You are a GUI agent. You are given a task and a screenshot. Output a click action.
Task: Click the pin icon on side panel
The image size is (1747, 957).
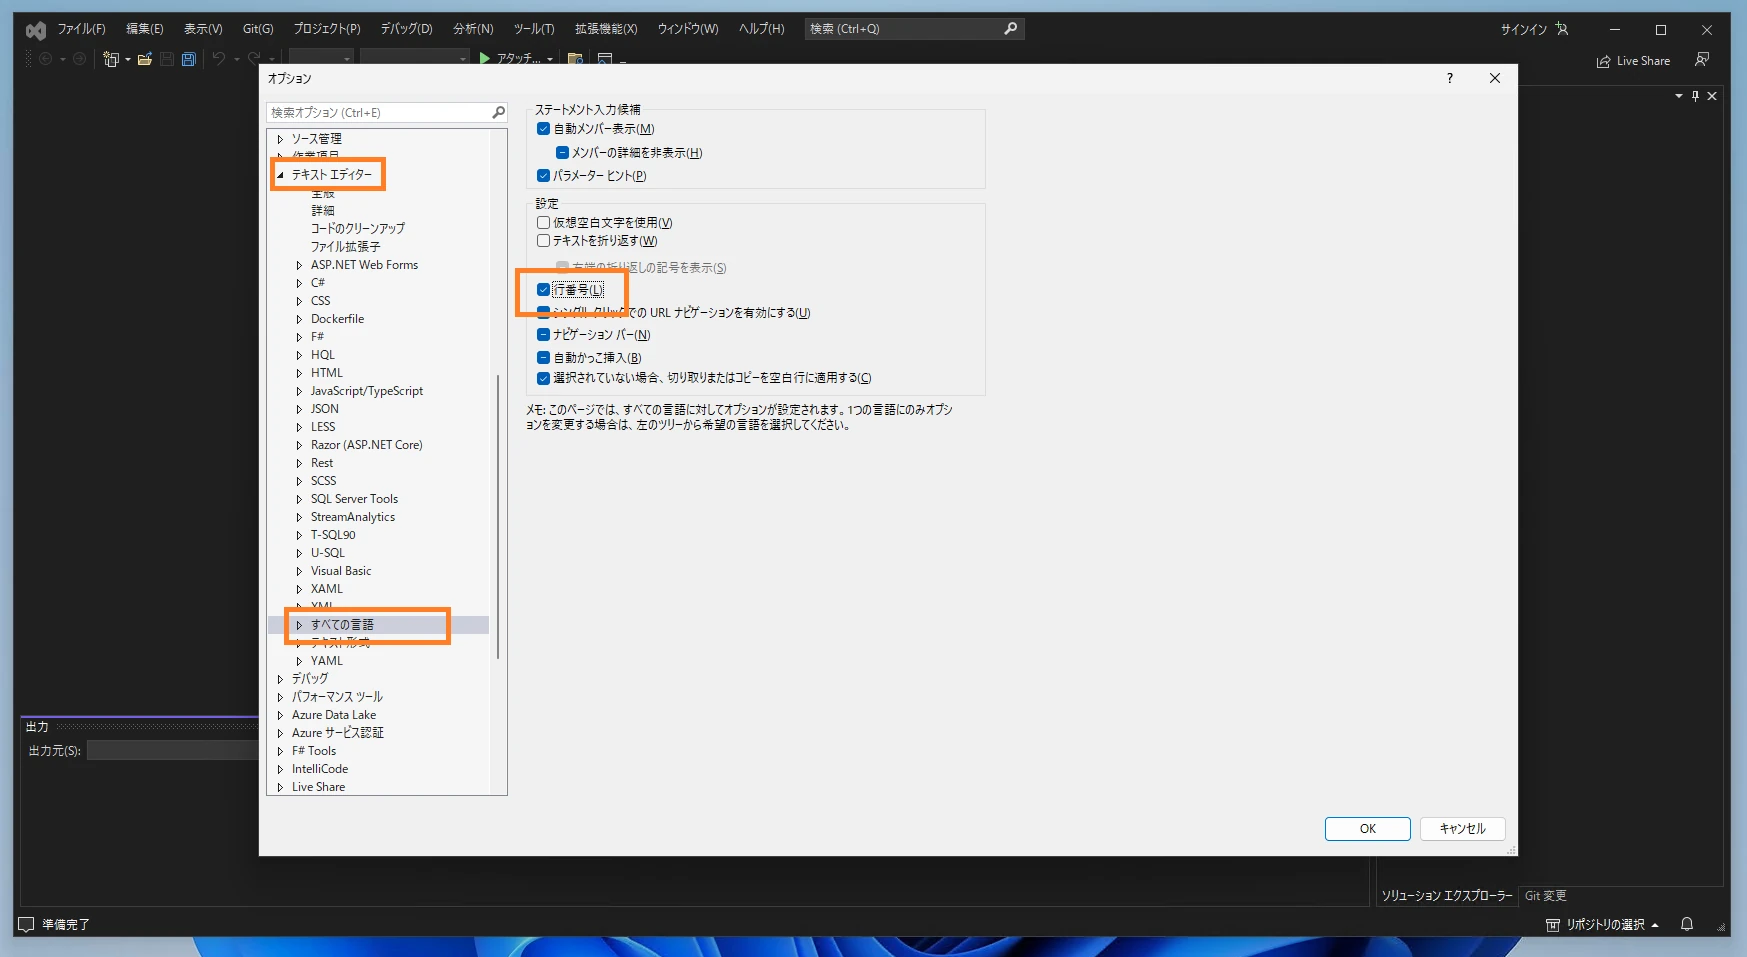click(x=1695, y=96)
